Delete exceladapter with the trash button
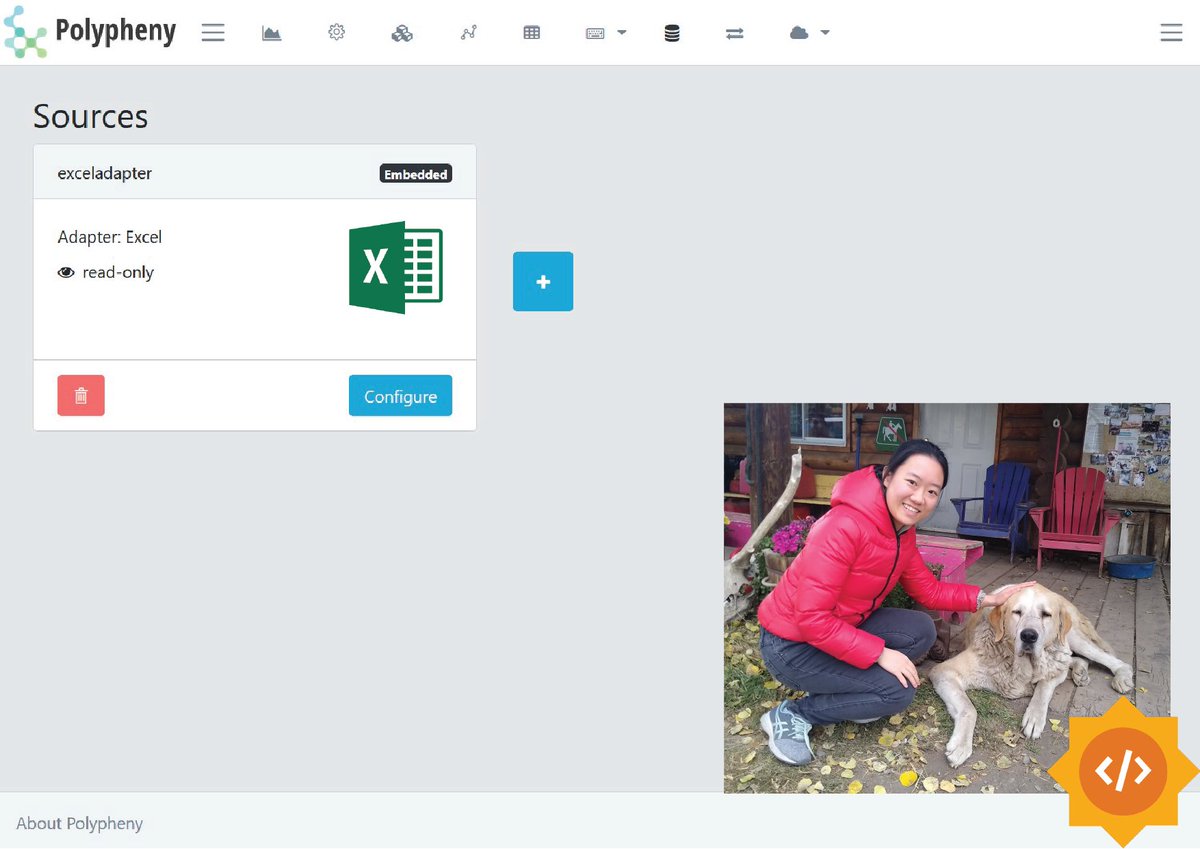This screenshot has width=1200, height=849. click(x=81, y=396)
